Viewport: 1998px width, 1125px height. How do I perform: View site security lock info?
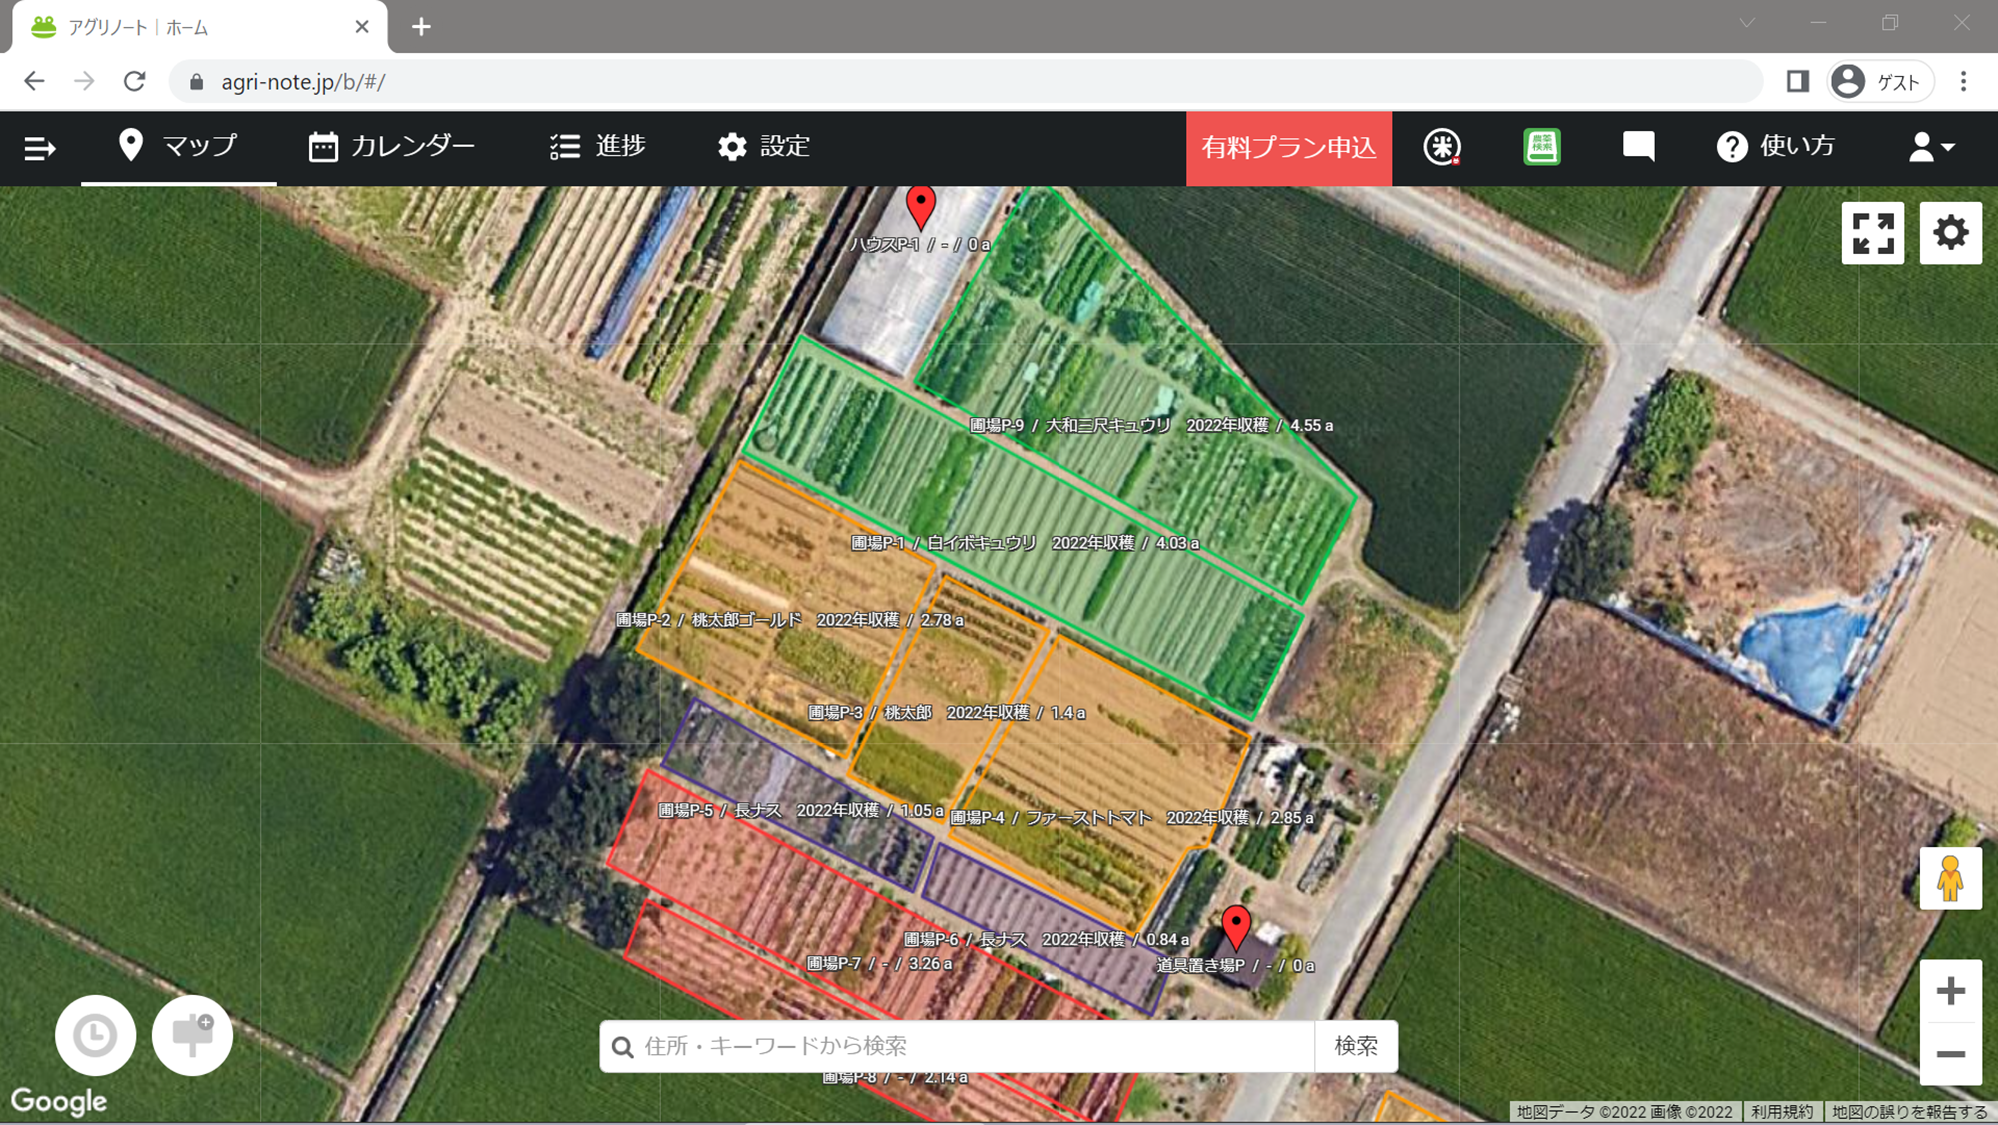[x=196, y=82]
